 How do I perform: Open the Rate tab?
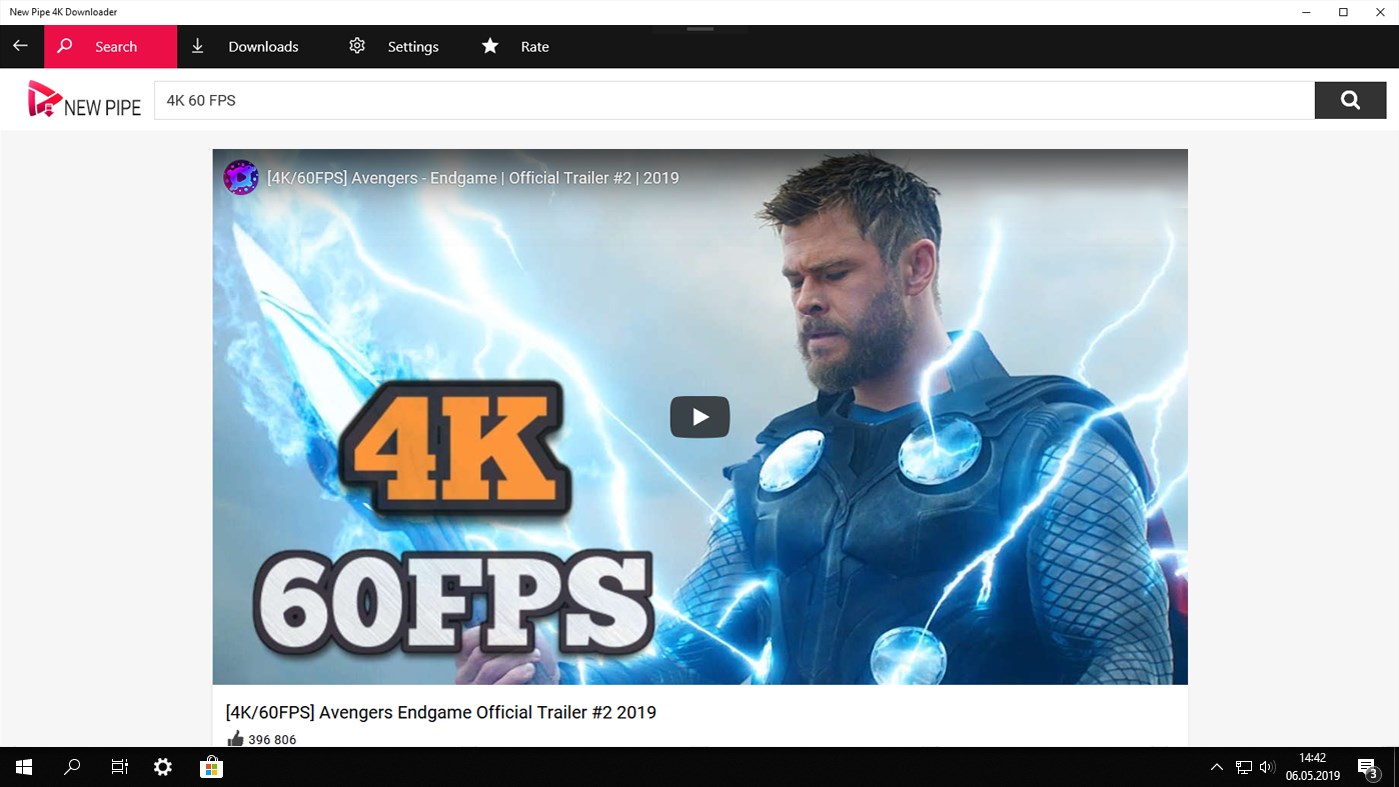(516, 46)
